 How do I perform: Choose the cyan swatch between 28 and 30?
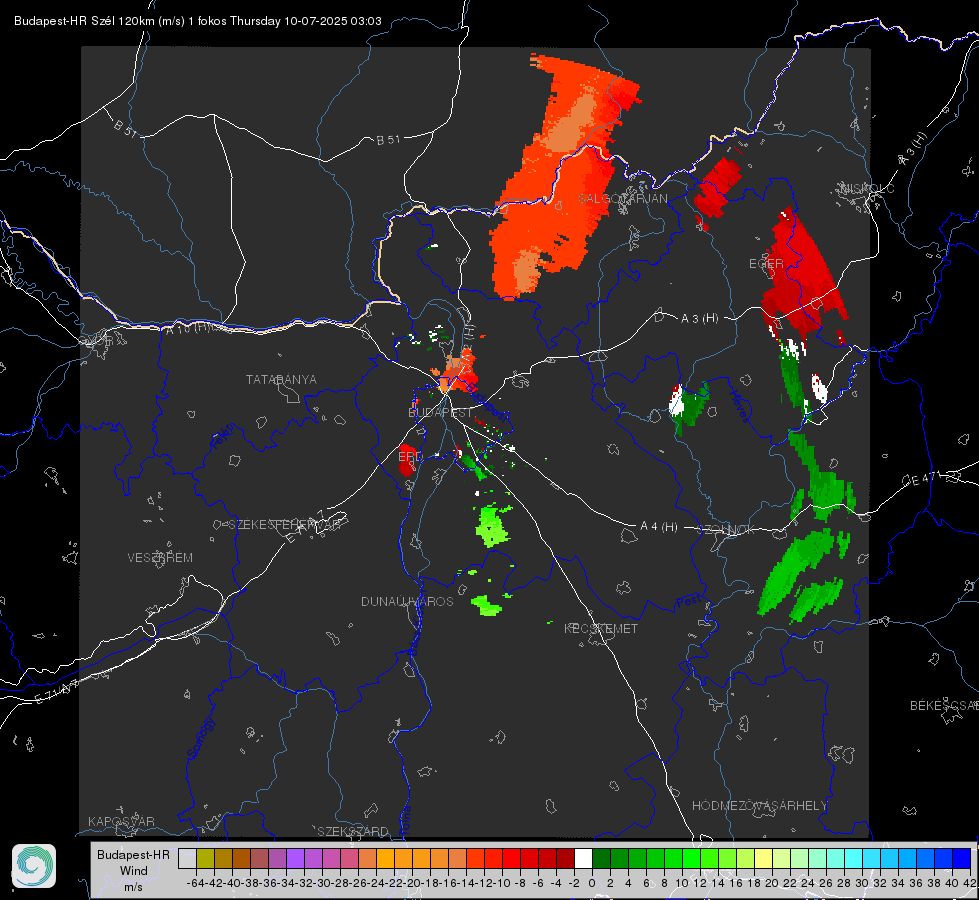pos(854,858)
